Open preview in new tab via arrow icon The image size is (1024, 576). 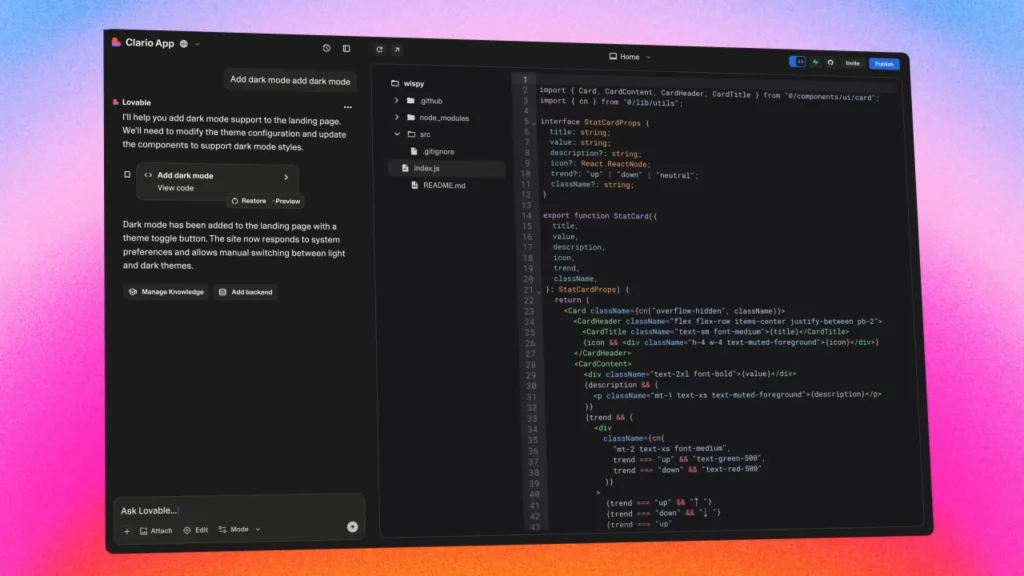[x=397, y=48]
